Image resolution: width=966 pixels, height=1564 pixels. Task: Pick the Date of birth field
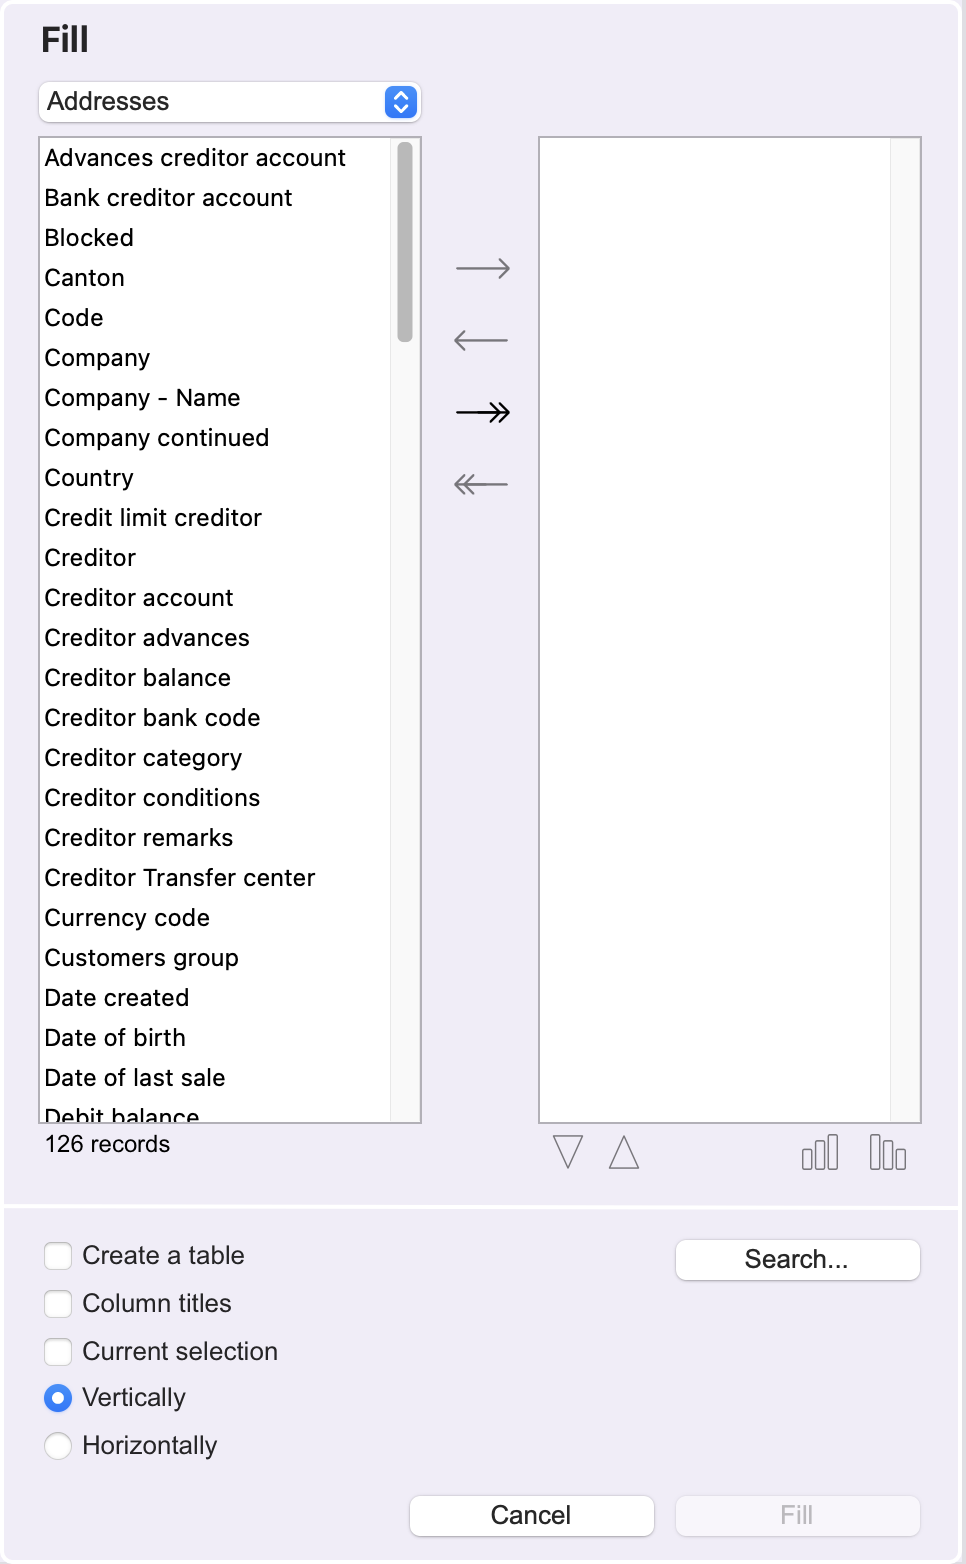(215, 1038)
